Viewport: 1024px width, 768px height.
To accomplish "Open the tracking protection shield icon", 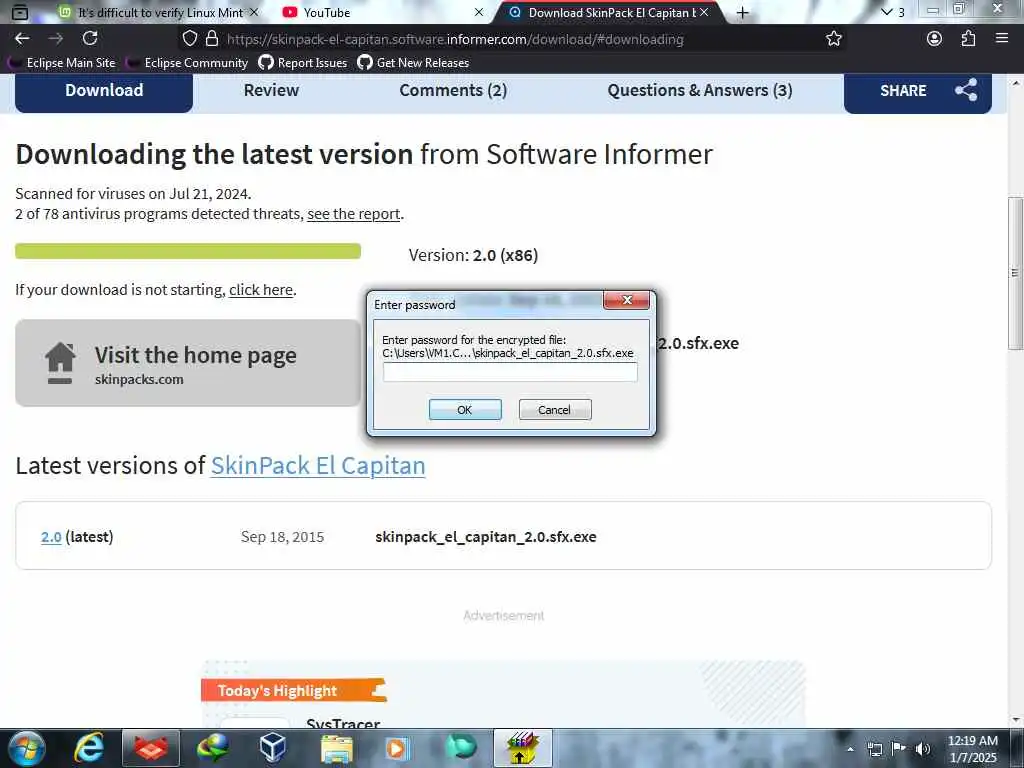I will pyautogui.click(x=189, y=39).
